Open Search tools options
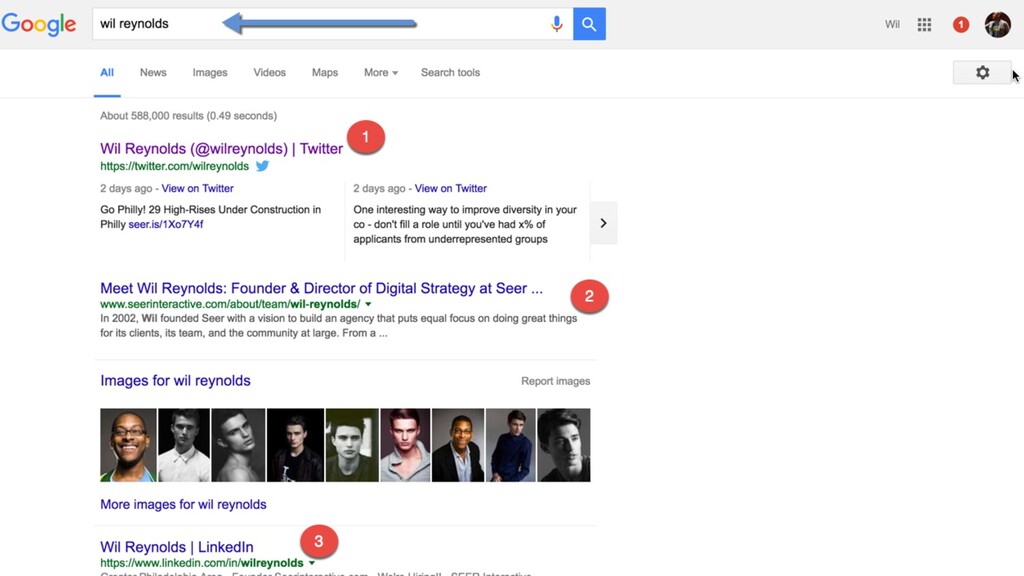Image resolution: width=1024 pixels, height=576 pixels. tap(450, 72)
